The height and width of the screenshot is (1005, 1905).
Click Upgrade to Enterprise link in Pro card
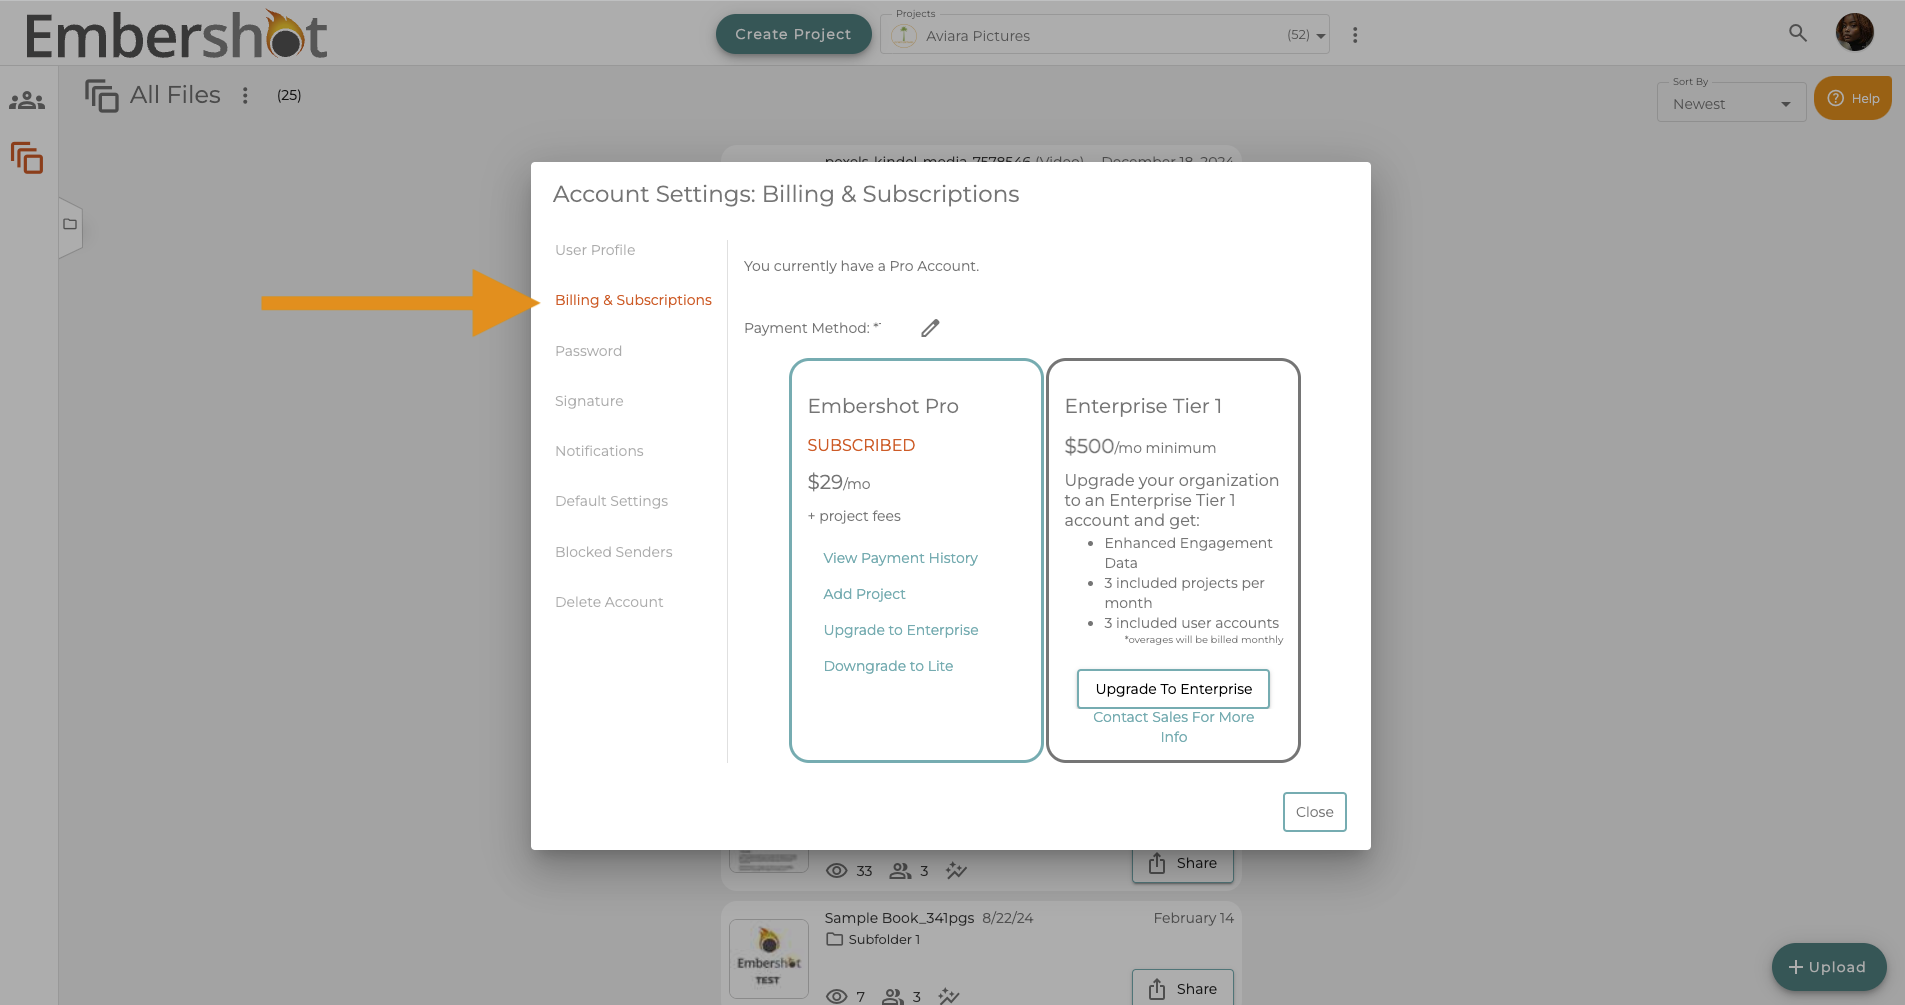900,630
